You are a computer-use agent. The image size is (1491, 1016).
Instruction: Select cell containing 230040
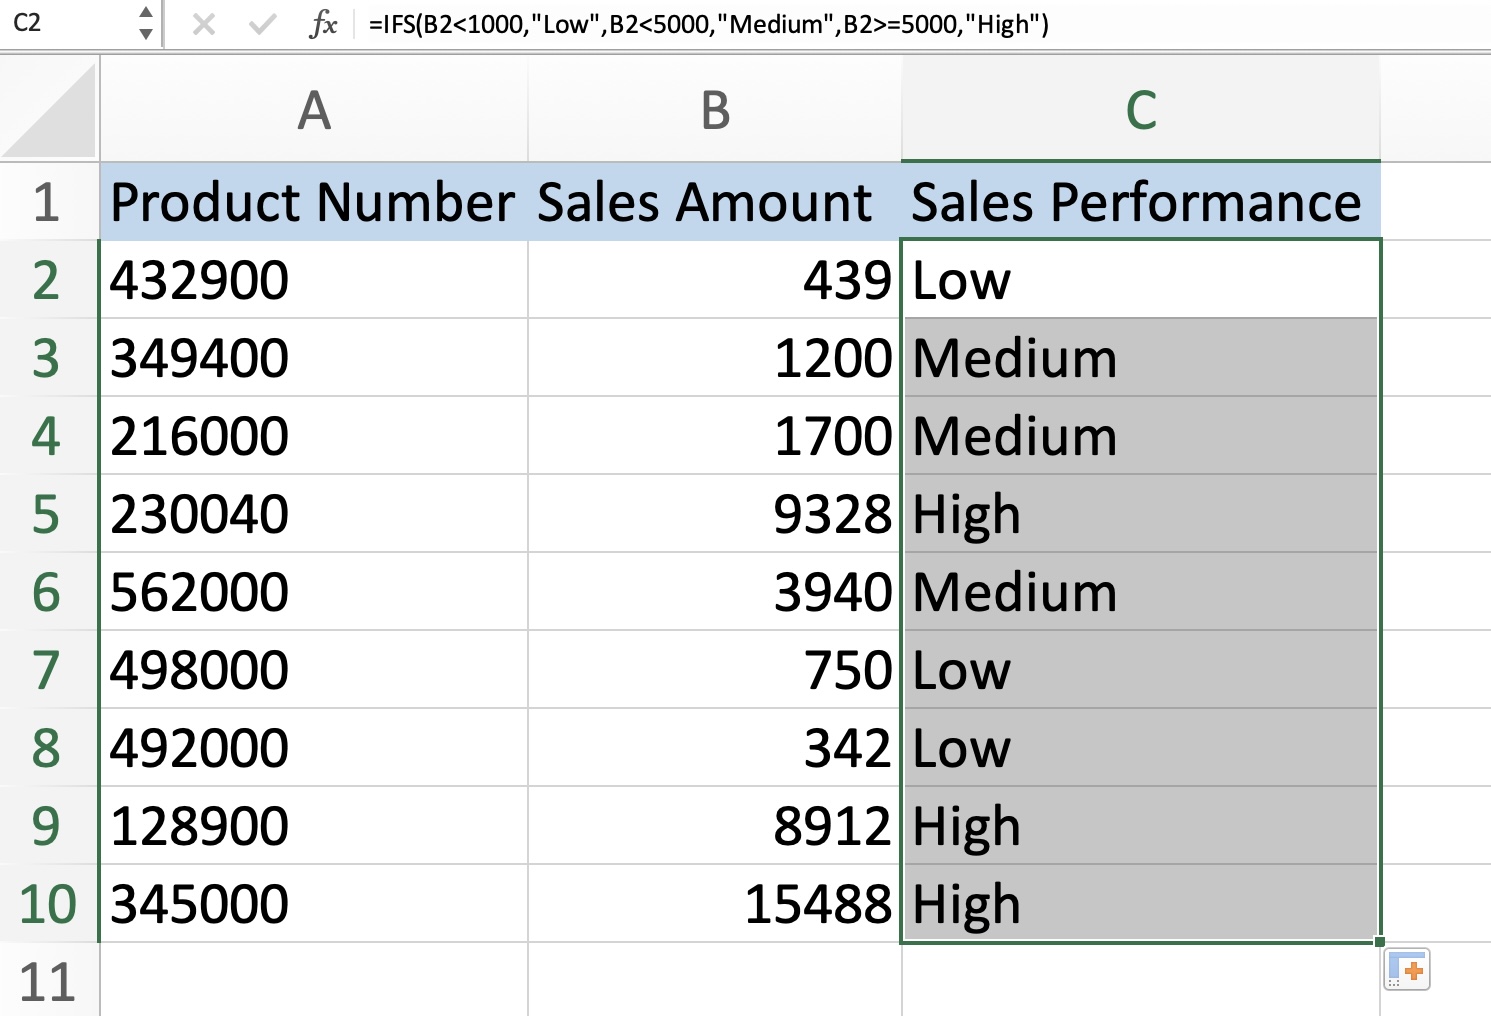tap(314, 514)
